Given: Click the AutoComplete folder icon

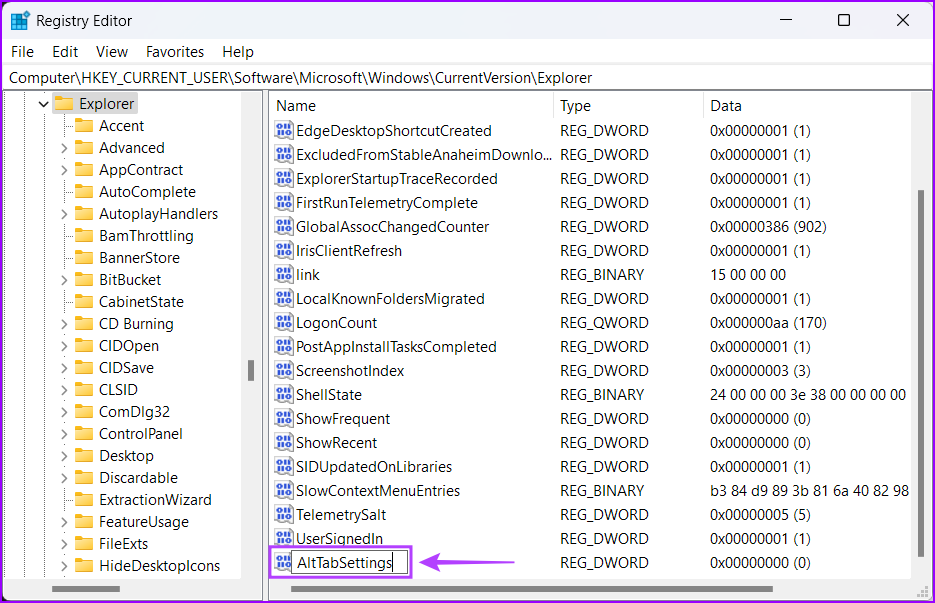Looking at the screenshot, I should coord(84,192).
